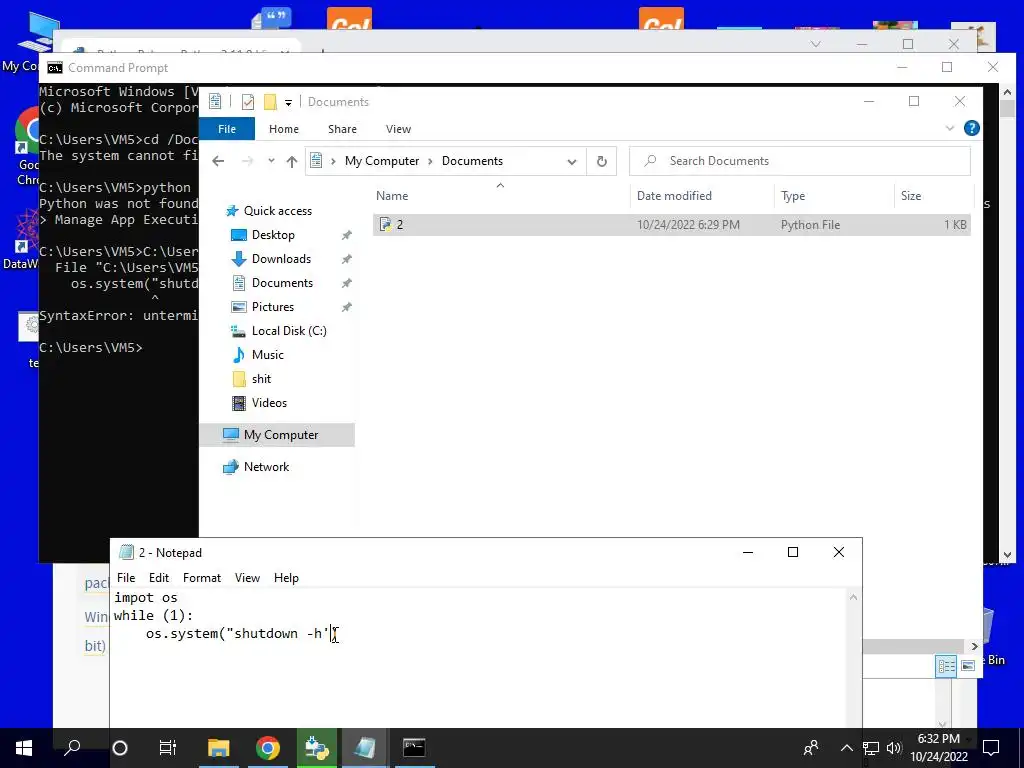This screenshot has width=1024, height=768.
Task: Go back in File Explorer
Action: click(x=218, y=161)
